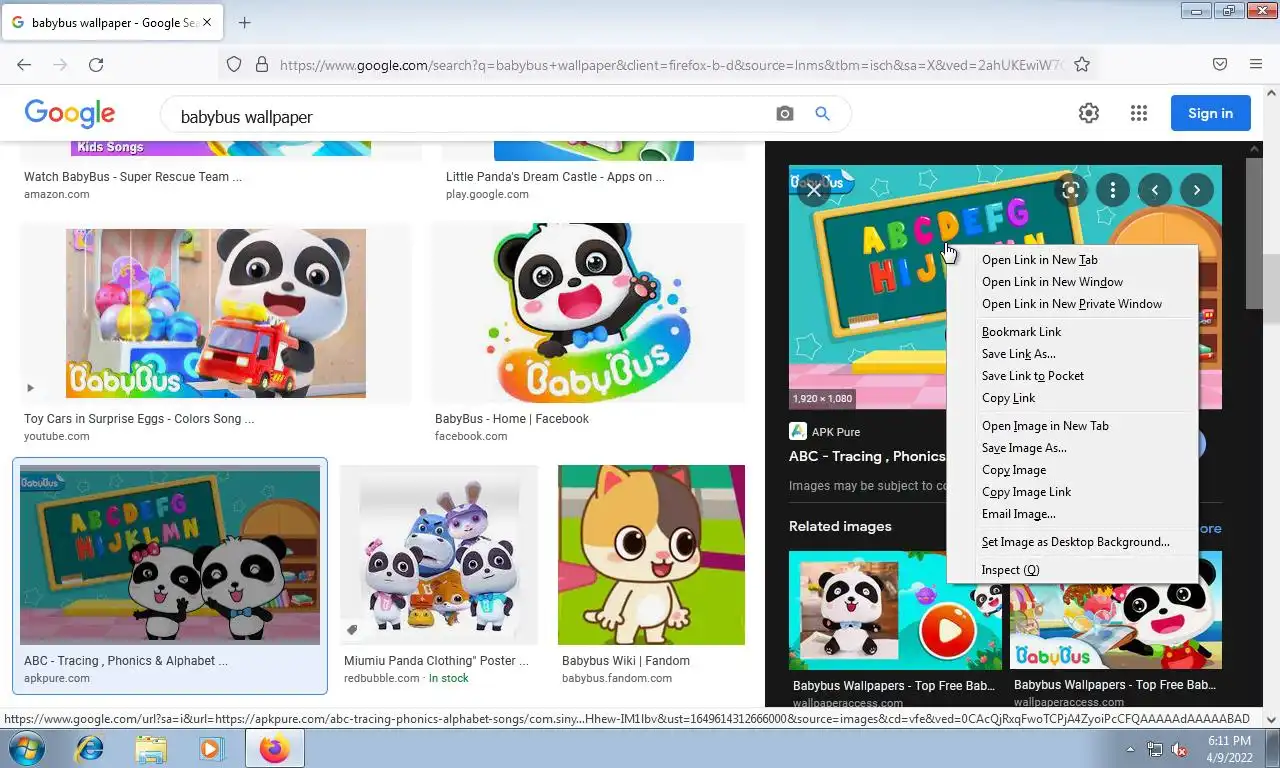
Task: Select Copy Link menu entry
Action: (x=1072, y=398)
